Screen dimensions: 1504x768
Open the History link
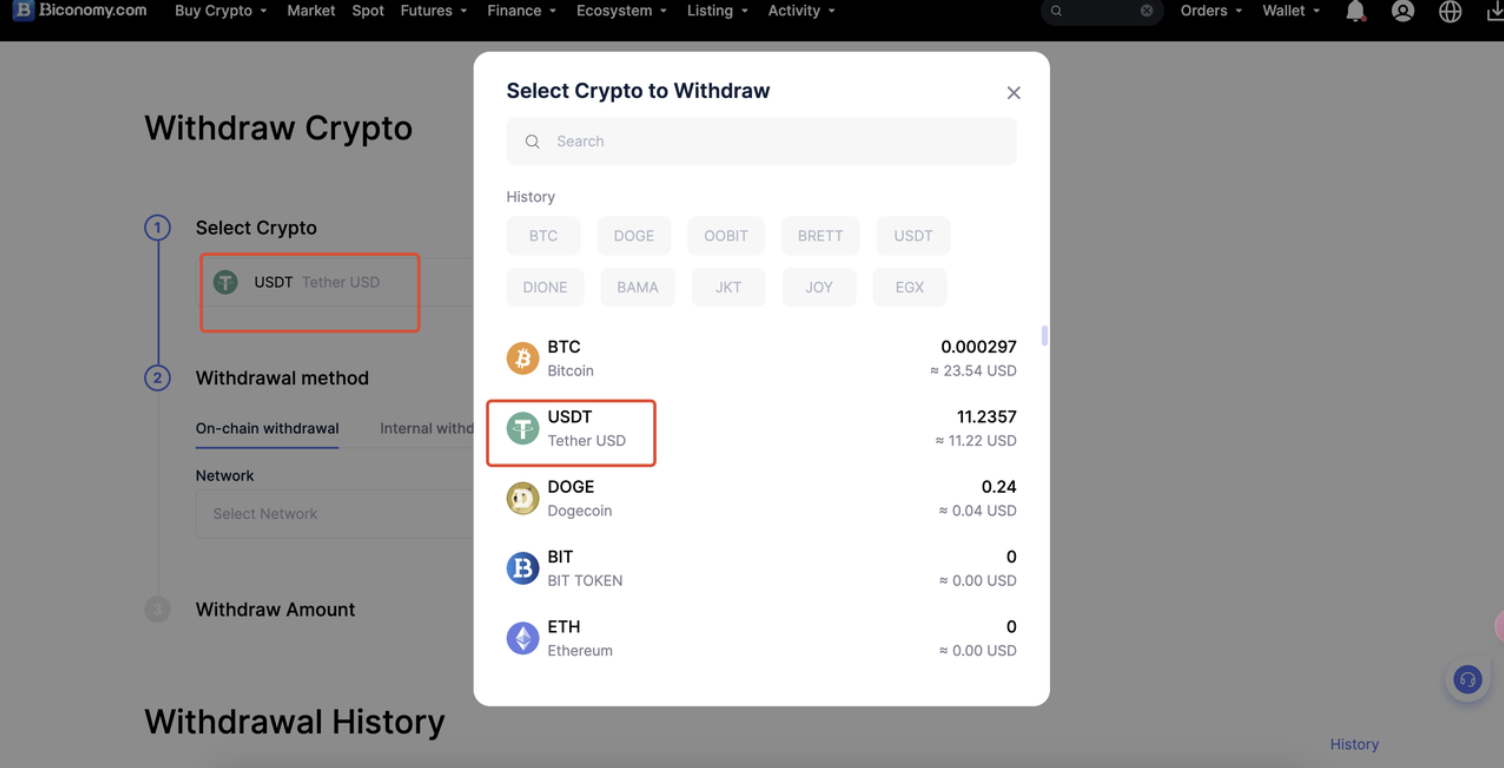tap(1354, 744)
